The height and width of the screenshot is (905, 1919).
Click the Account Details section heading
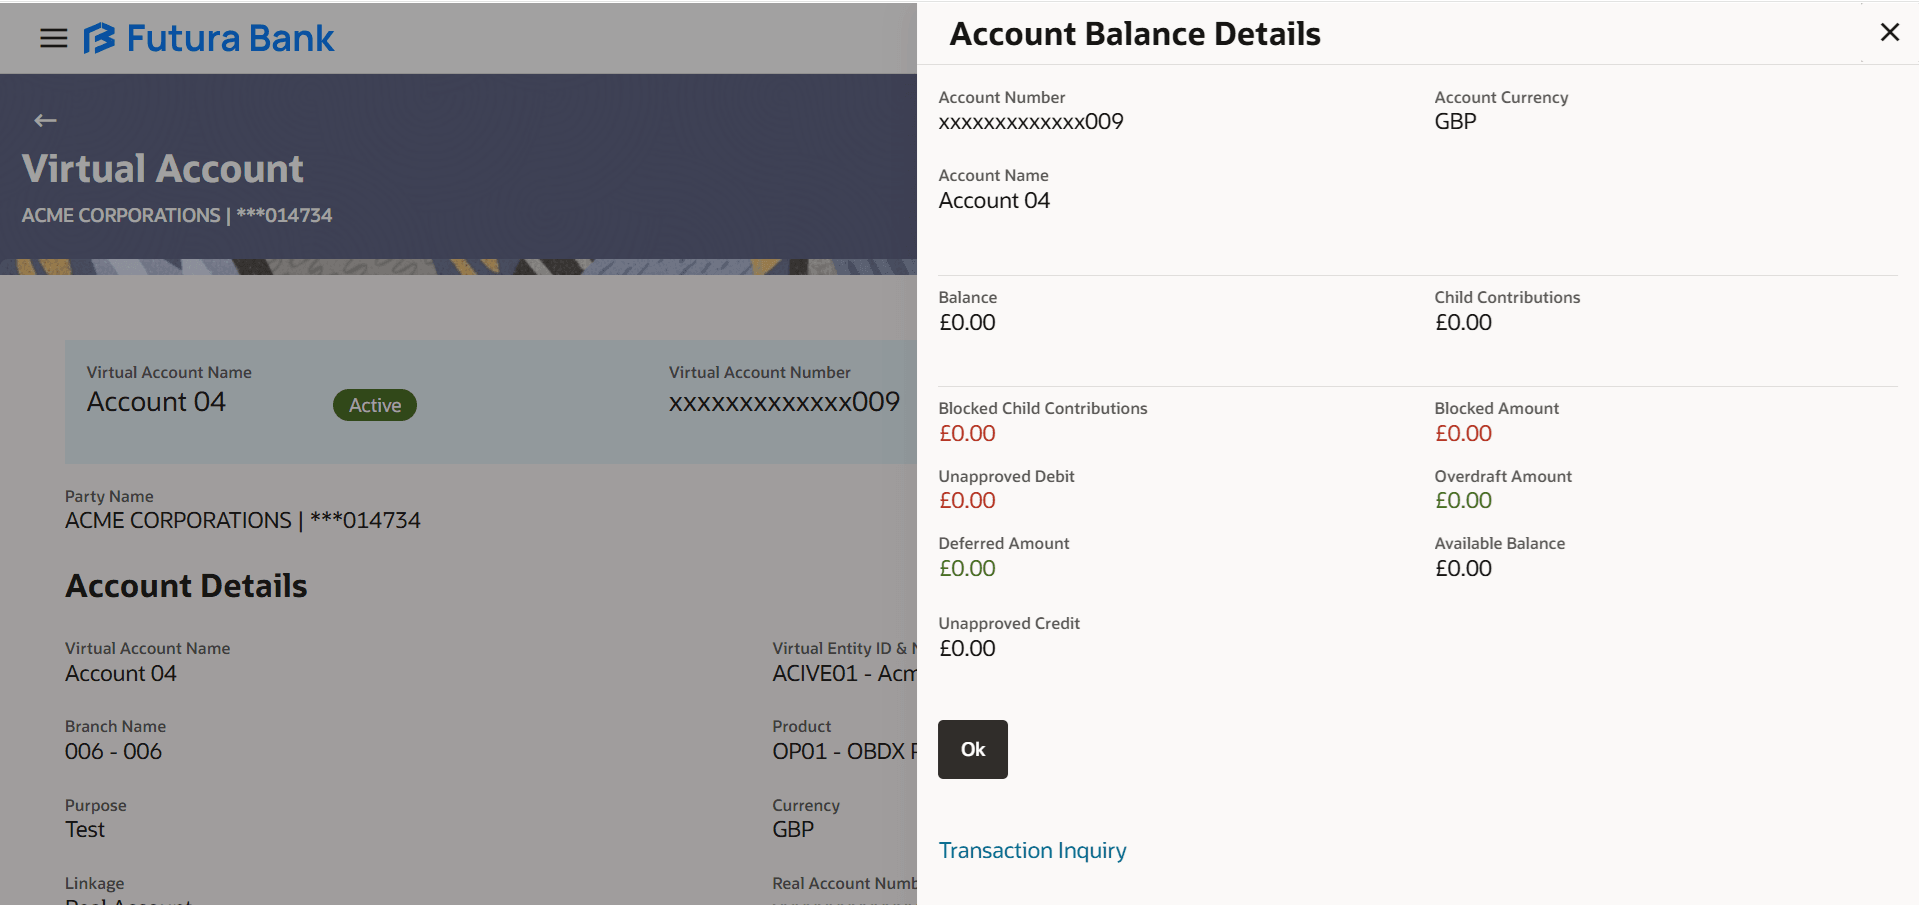(186, 586)
